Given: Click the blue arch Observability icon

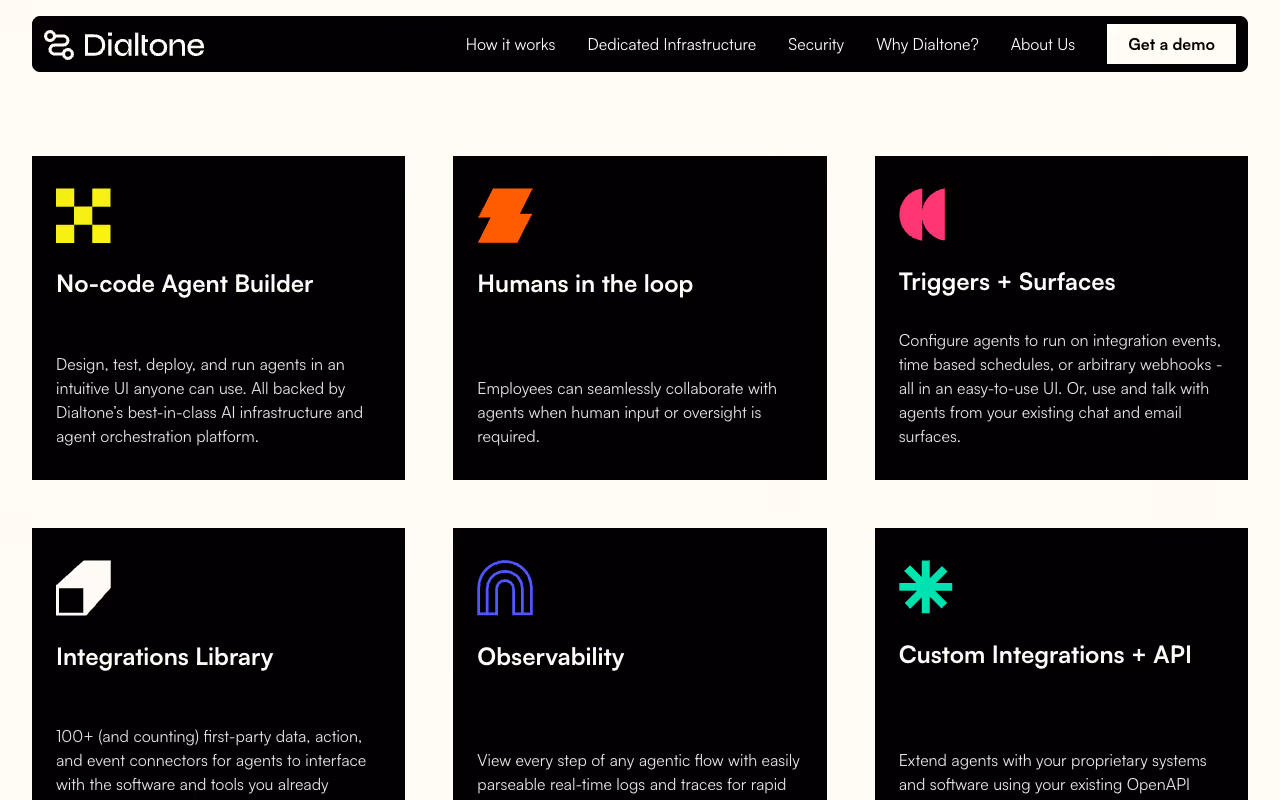Looking at the screenshot, I should [x=505, y=588].
